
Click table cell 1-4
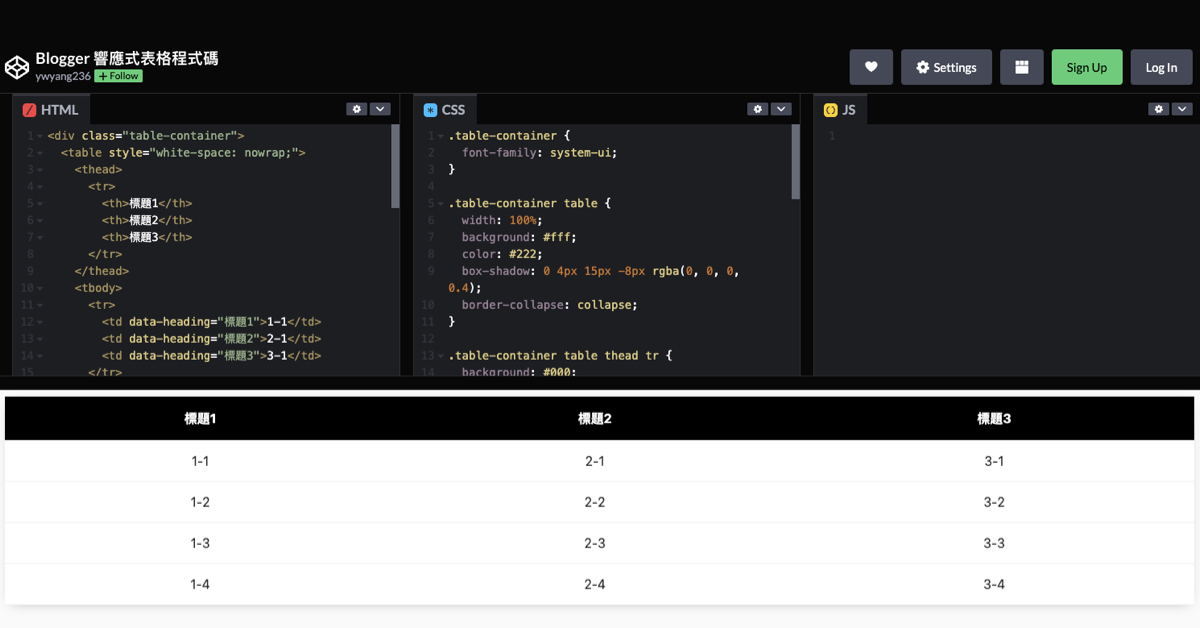click(200, 584)
